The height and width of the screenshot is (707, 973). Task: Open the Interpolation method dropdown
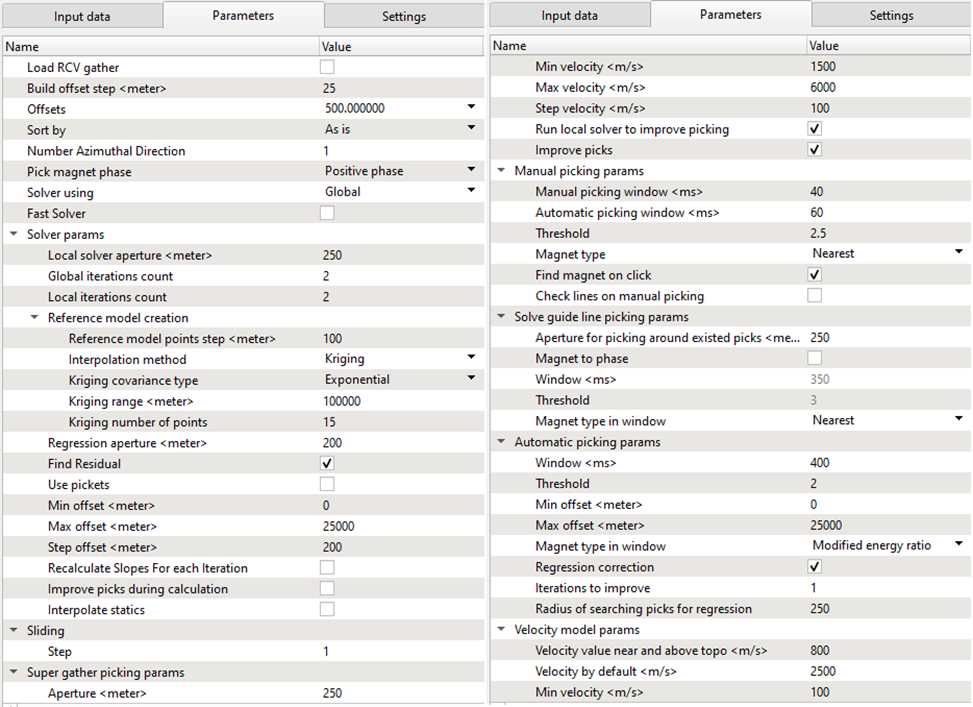pos(470,359)
